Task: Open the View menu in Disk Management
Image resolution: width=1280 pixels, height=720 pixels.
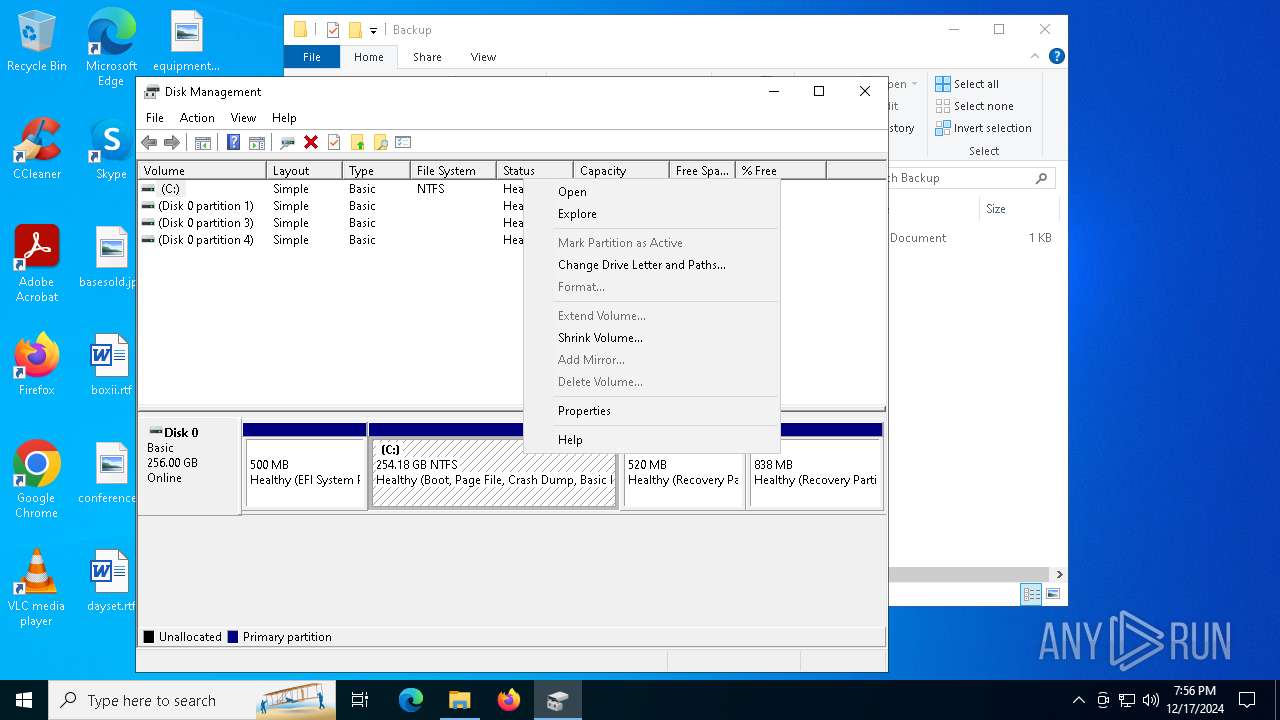Action: pyautogui.click(x=243, y=118)
